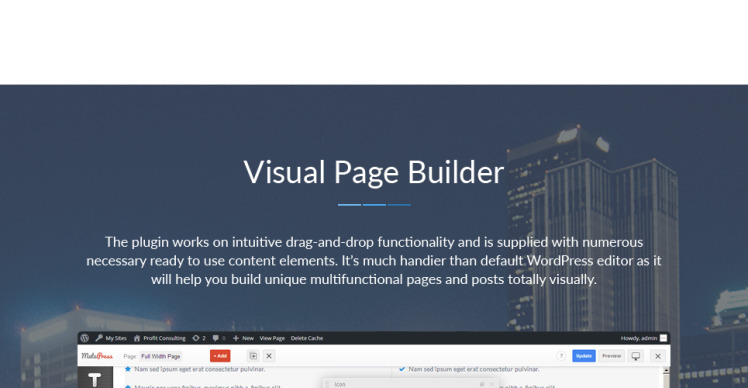Open the My Sites menu

(111, 338)
